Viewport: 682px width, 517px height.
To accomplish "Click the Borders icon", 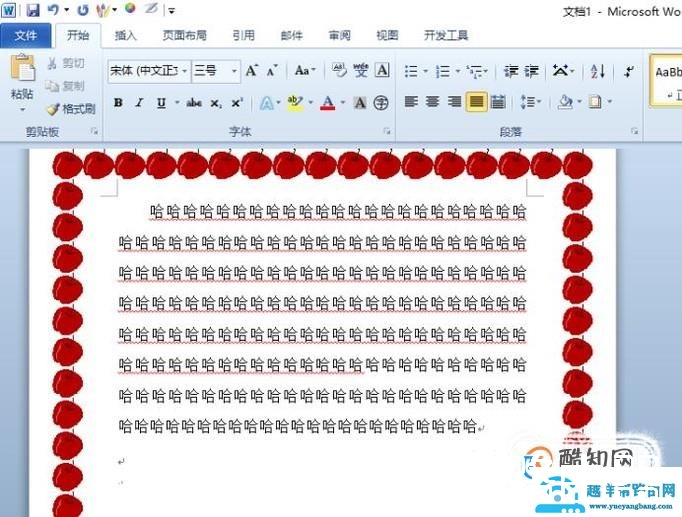I will click(x=595, y=102).
